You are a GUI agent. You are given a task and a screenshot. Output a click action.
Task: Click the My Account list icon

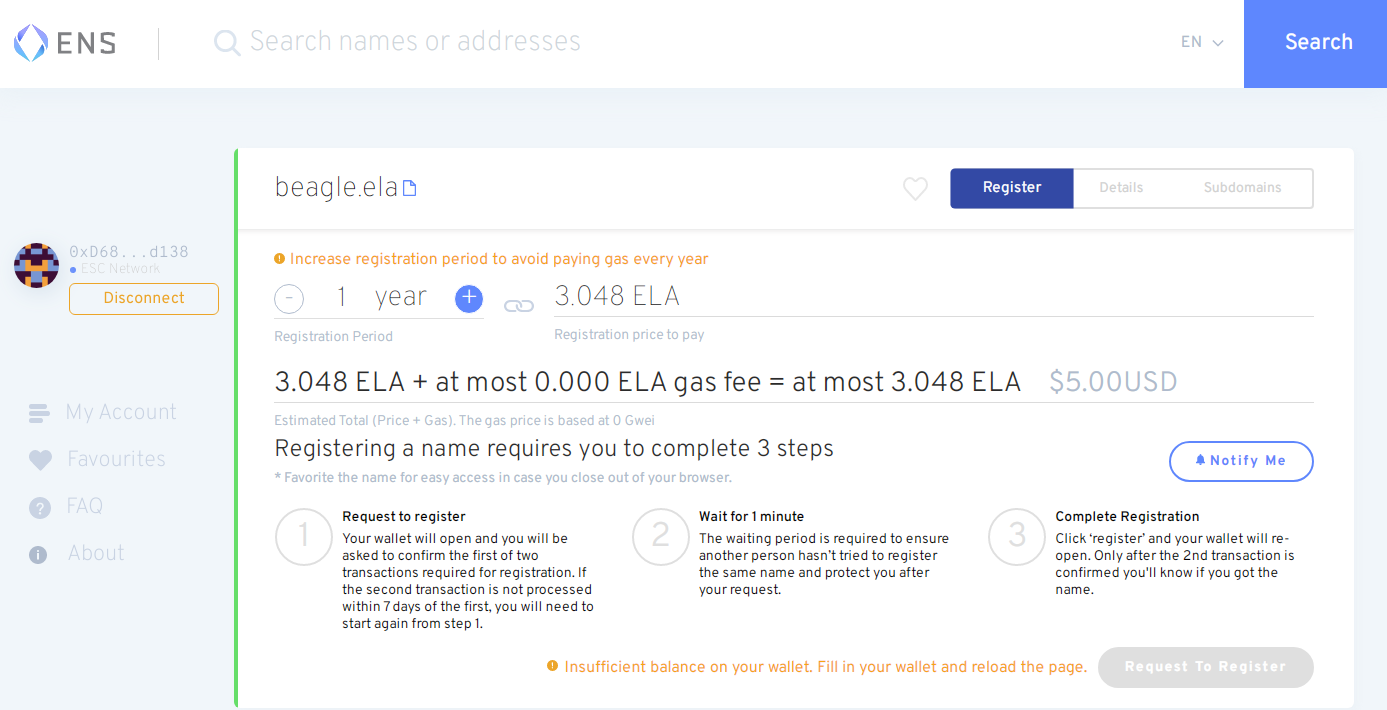(x=39, y=413)
